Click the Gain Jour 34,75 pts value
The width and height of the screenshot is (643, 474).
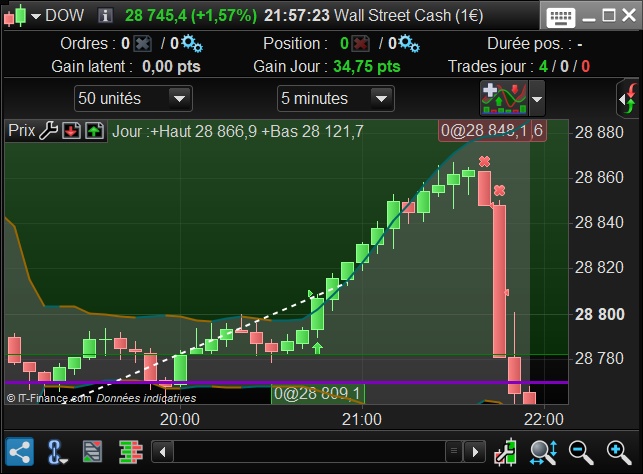(x=367, y=66)
